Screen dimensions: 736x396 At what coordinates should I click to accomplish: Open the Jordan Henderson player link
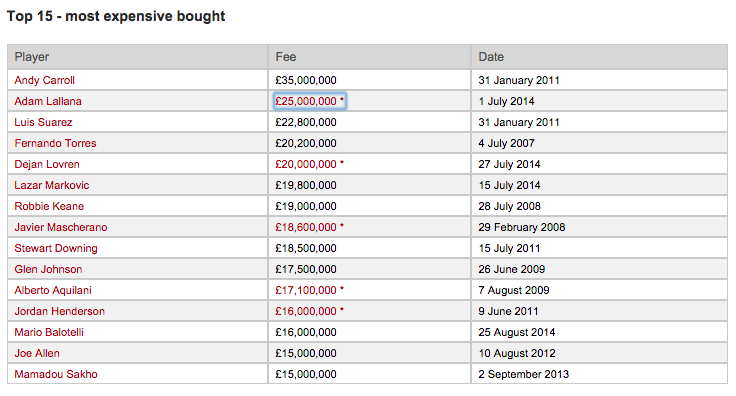coord(60,312)
